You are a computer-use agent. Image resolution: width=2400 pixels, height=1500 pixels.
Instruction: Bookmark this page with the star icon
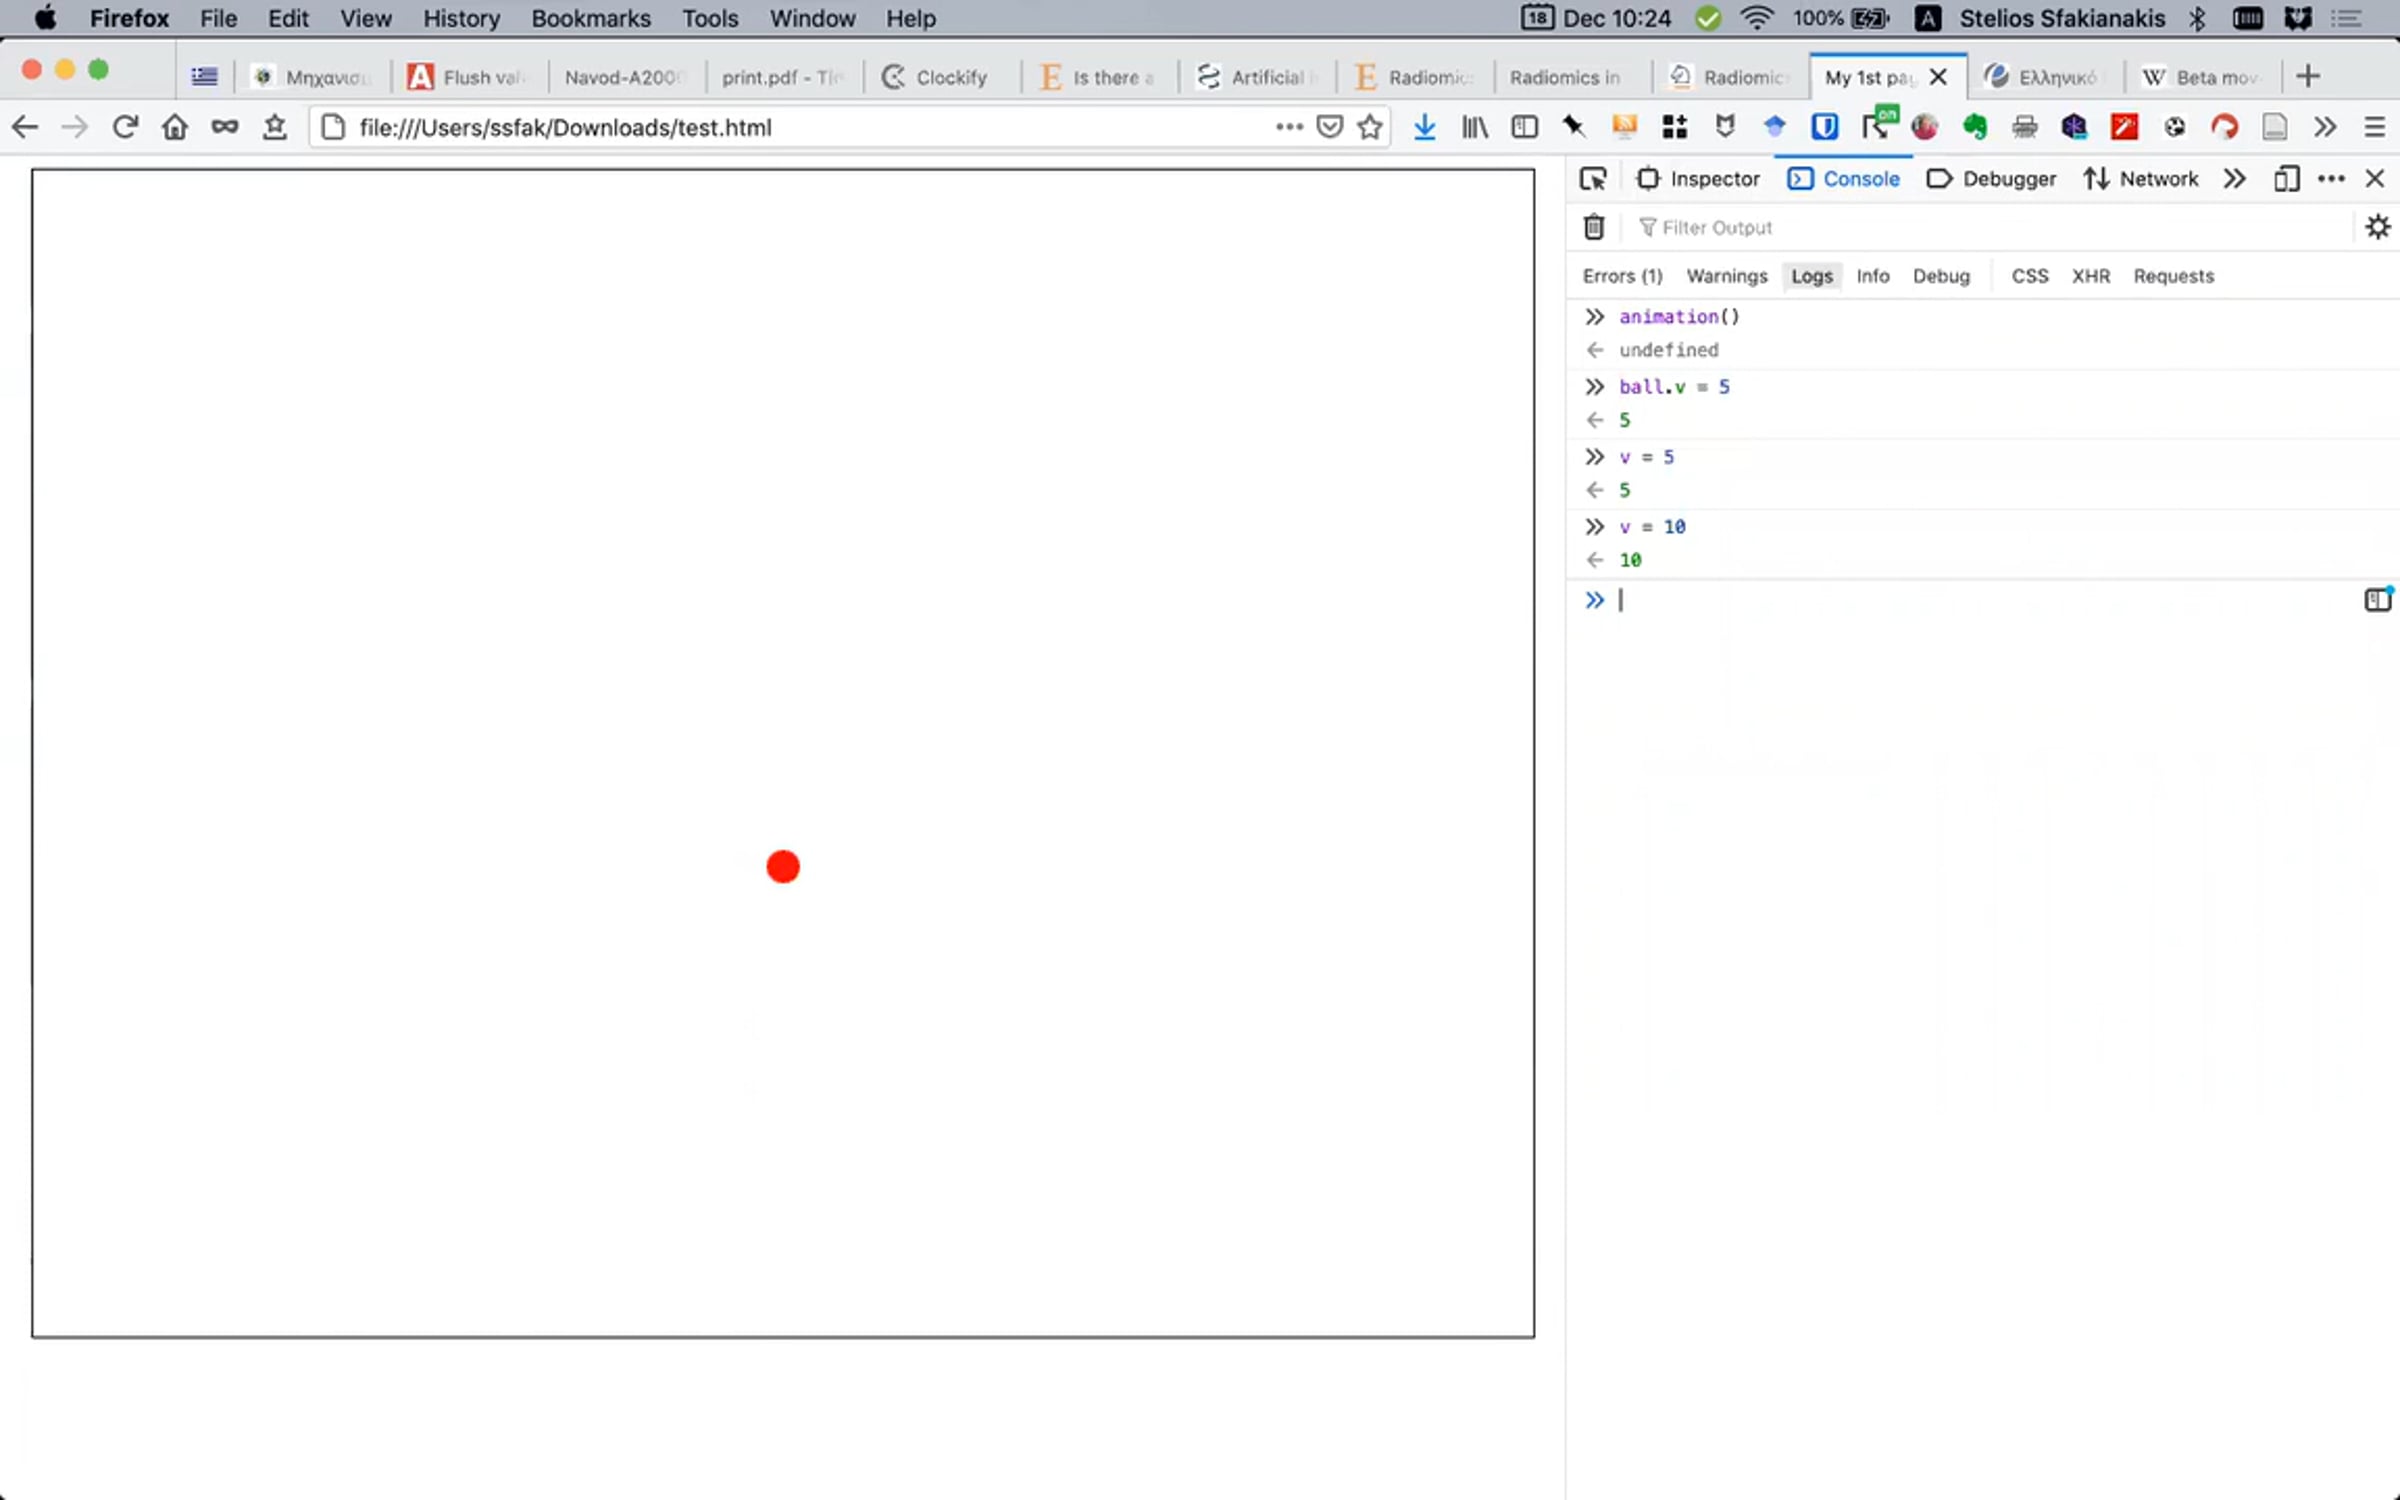coord(1370,127)
